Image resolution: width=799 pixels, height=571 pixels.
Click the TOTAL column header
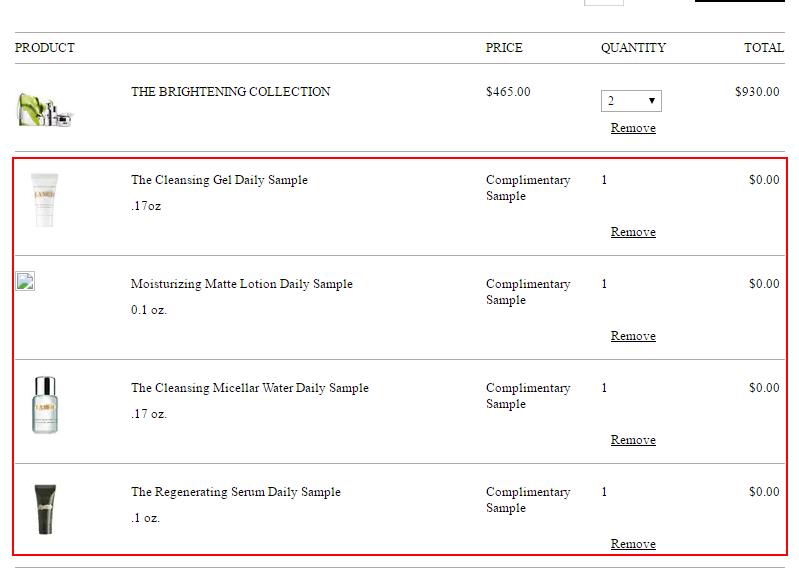click(764, 48)
